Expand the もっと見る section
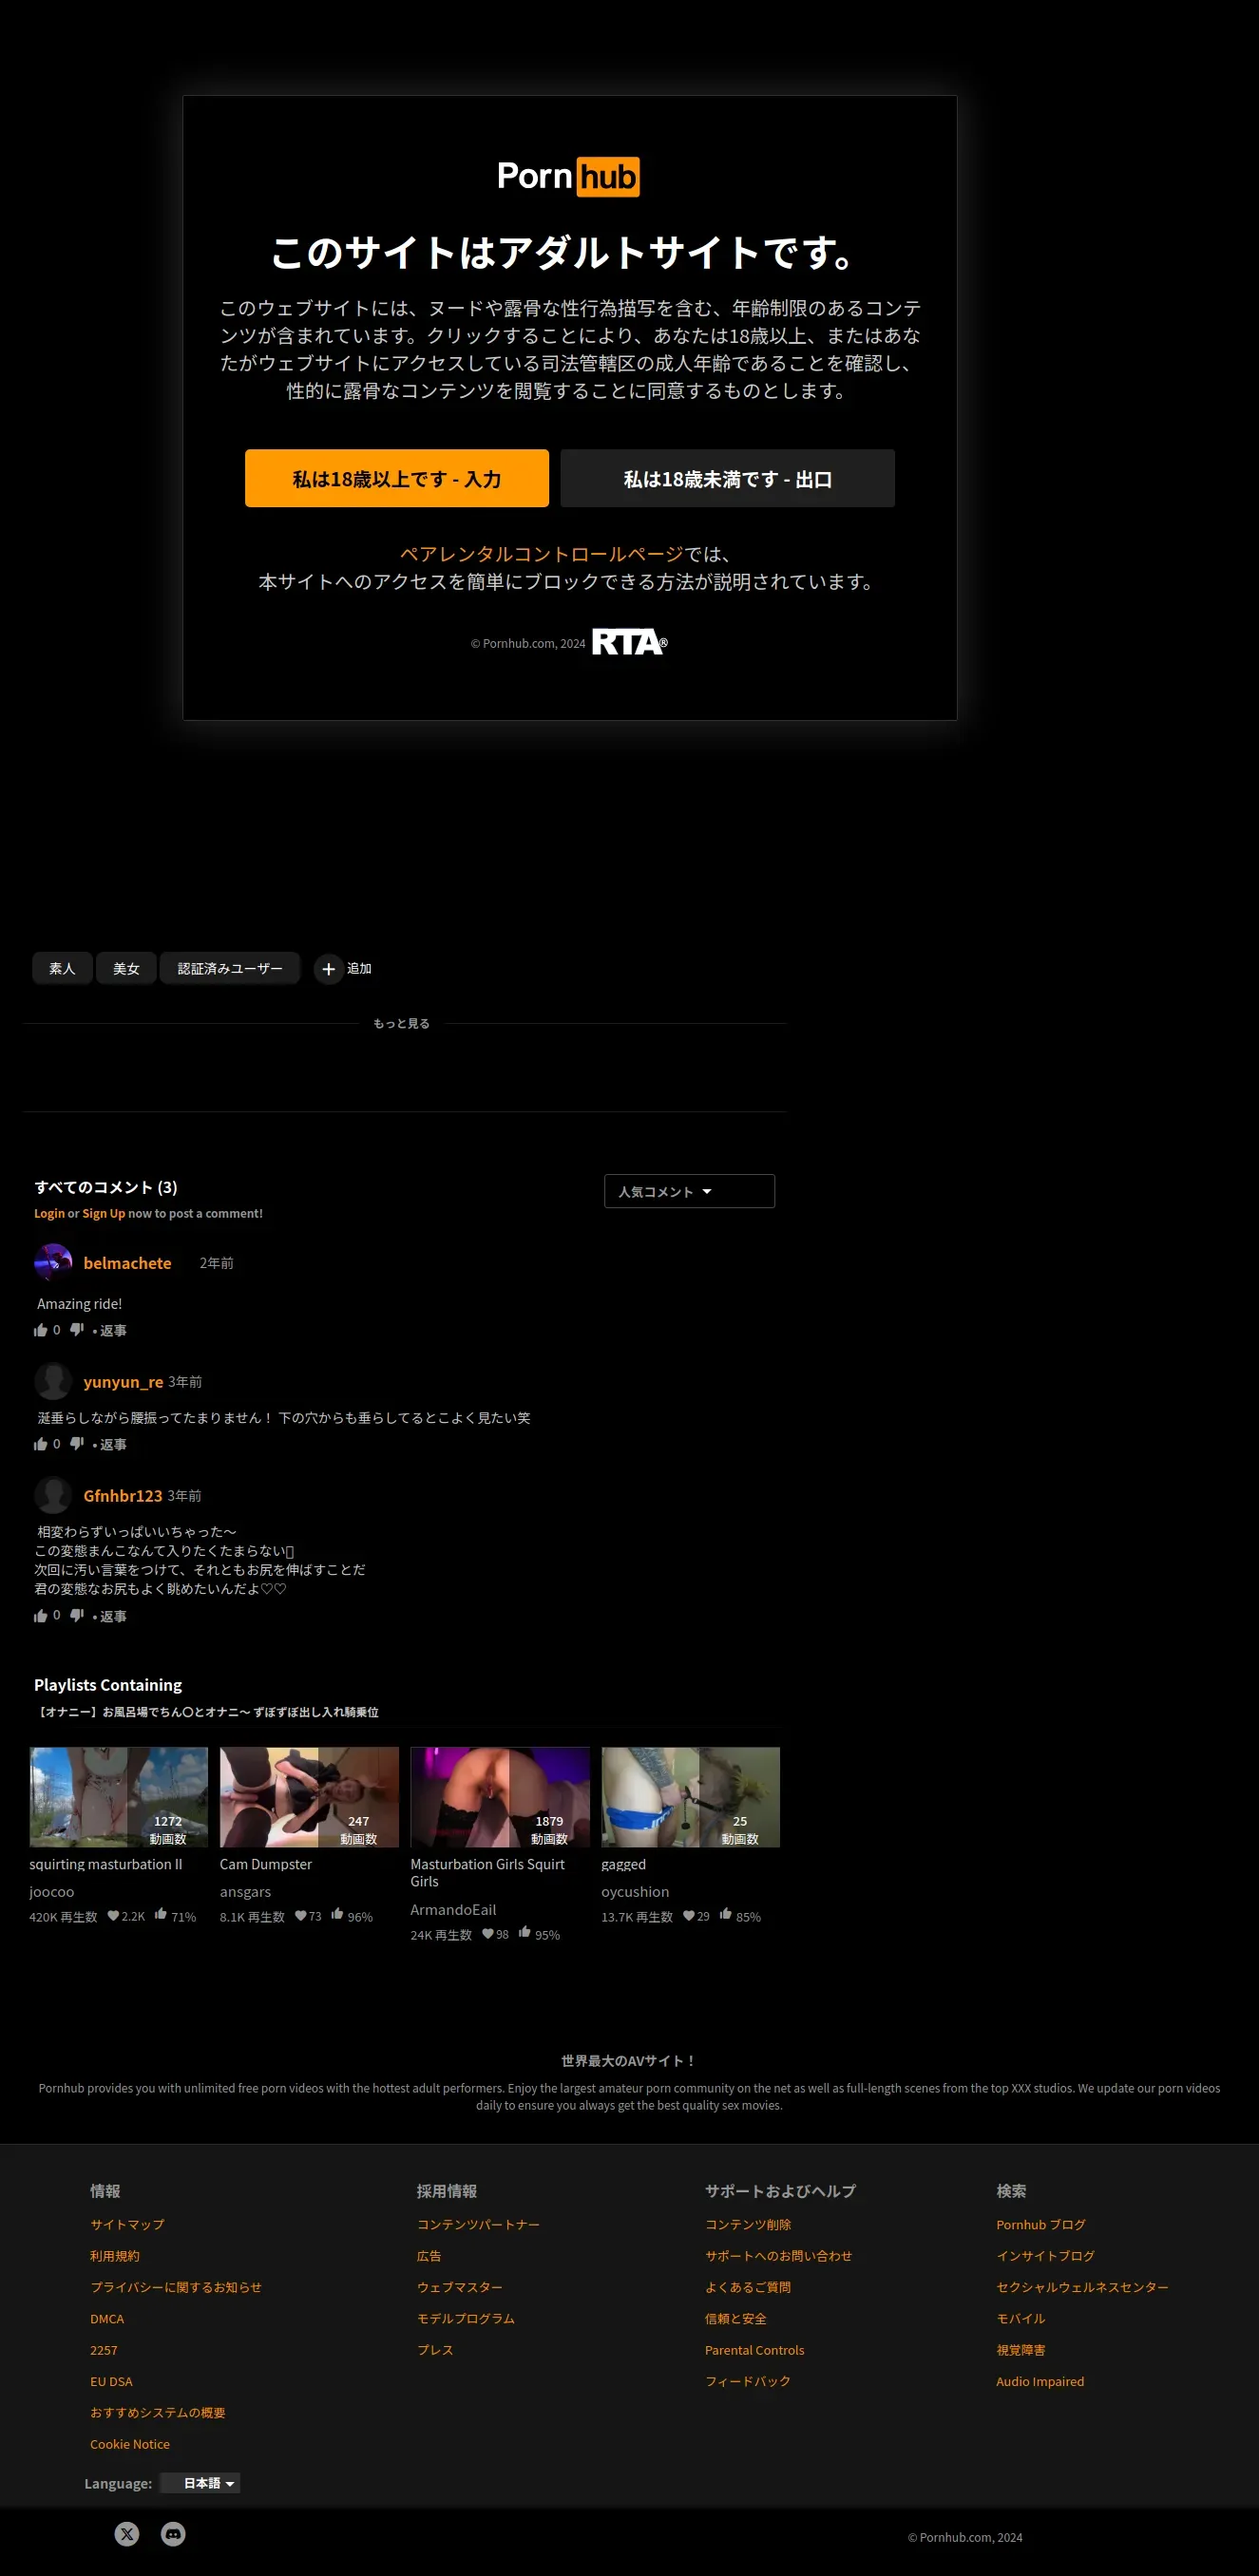This screenshot has width=1259, height=2576. 401,1023
